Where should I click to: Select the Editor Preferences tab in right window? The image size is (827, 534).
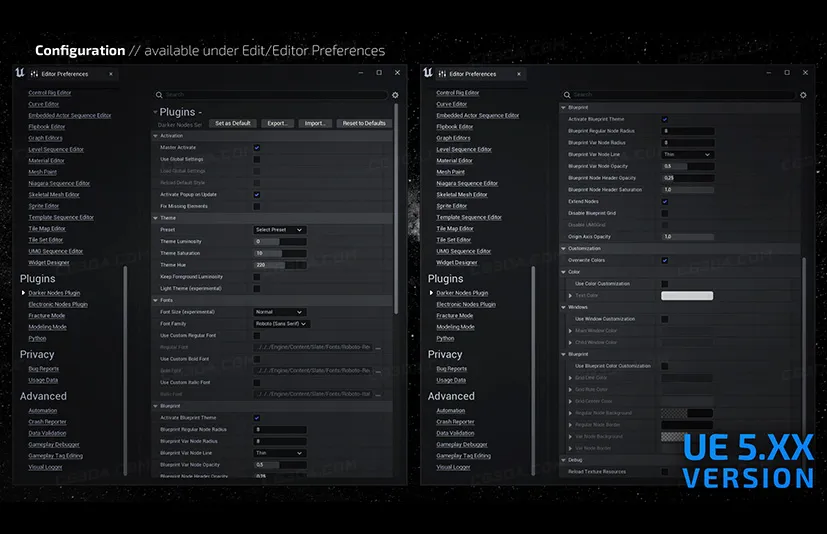click(473, 74)
